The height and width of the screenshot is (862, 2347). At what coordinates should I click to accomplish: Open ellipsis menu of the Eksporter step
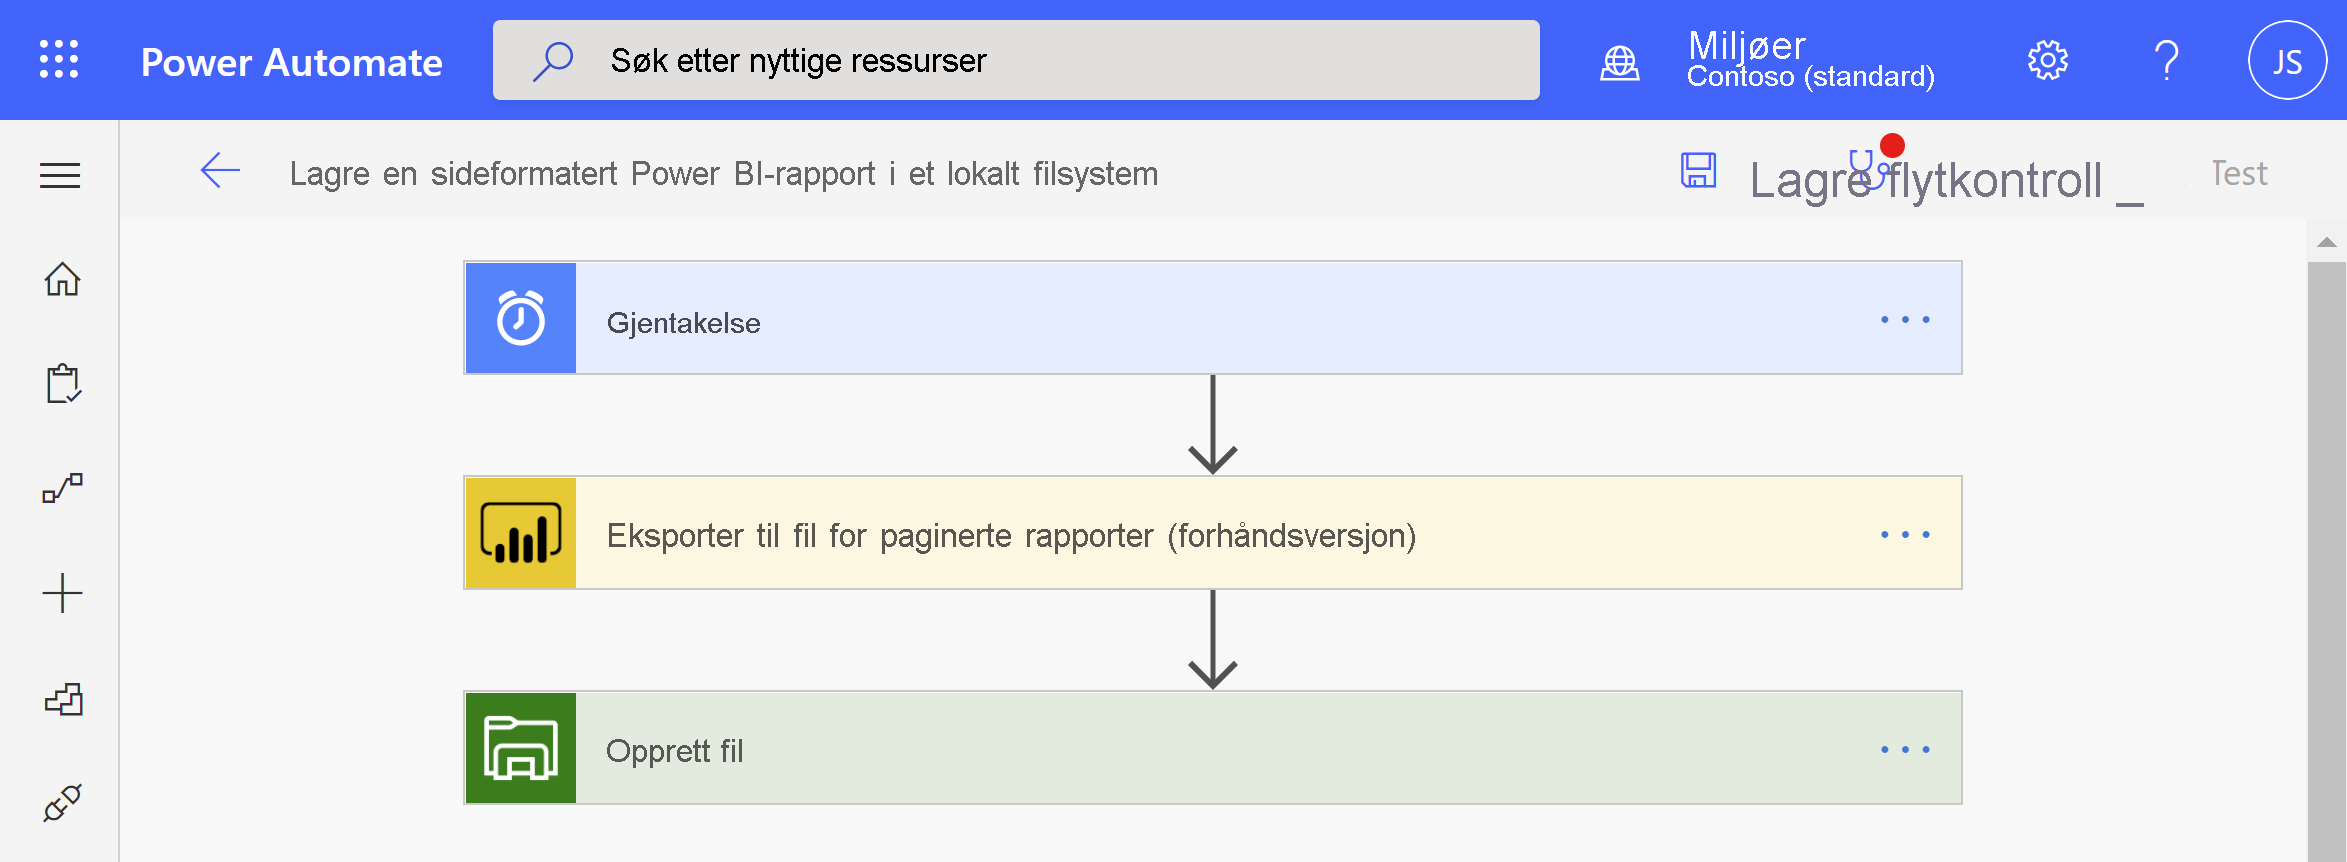tap(1905, 535)
